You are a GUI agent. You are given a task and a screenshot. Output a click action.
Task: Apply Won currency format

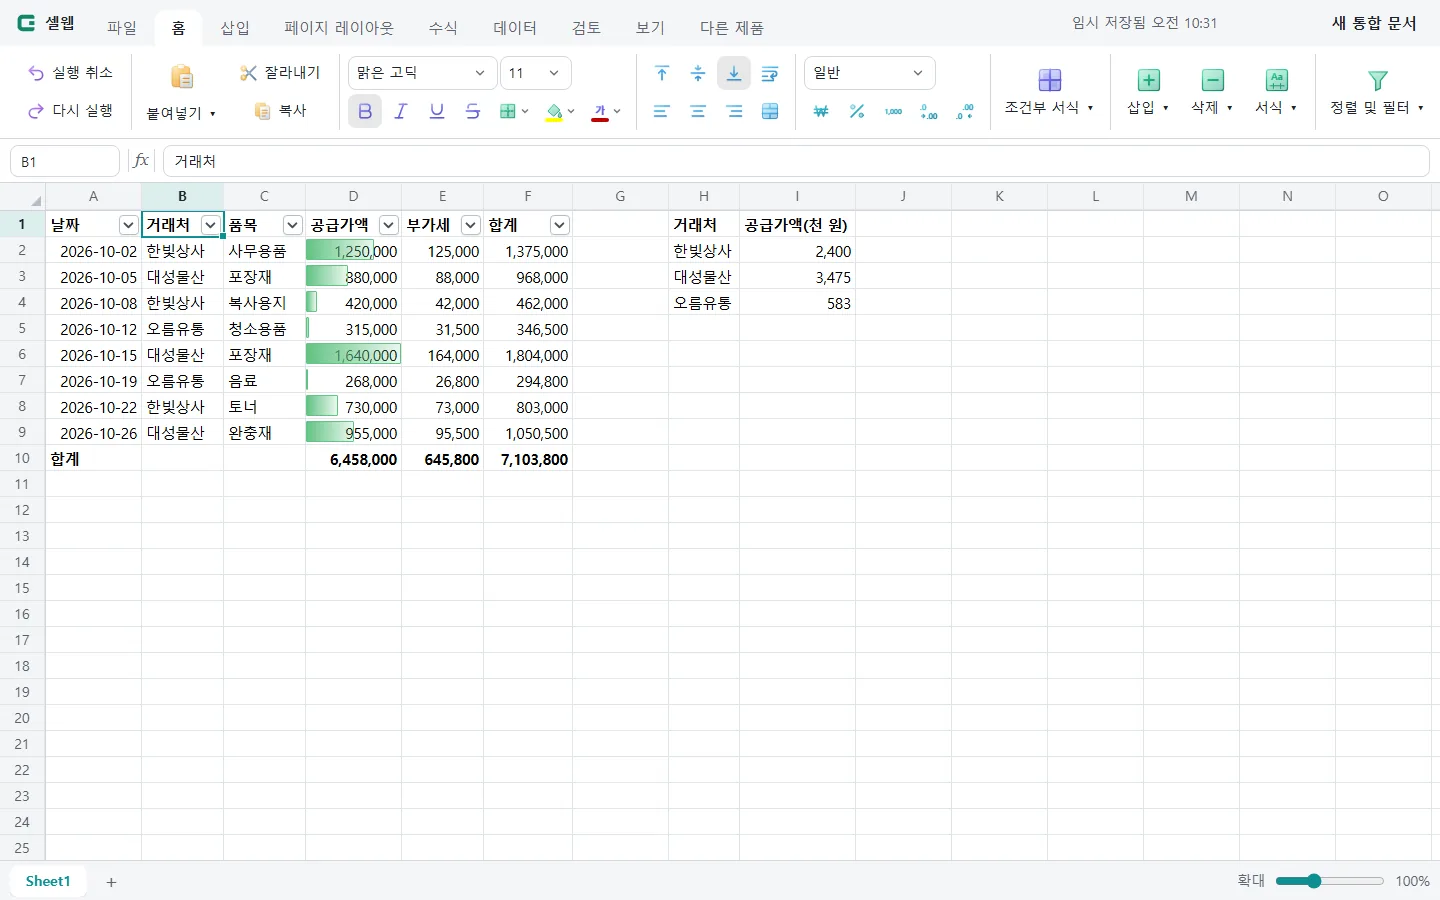click(821, 111)
